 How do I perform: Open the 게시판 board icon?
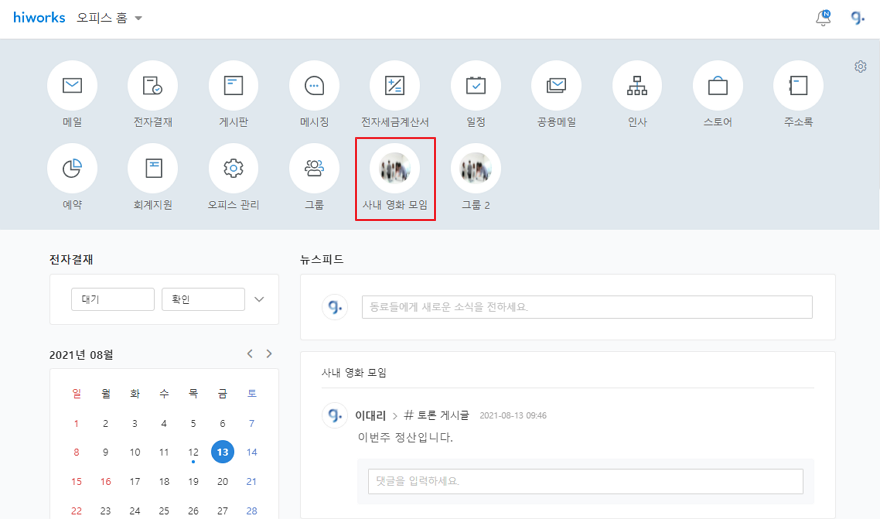[x=233, y=86]
